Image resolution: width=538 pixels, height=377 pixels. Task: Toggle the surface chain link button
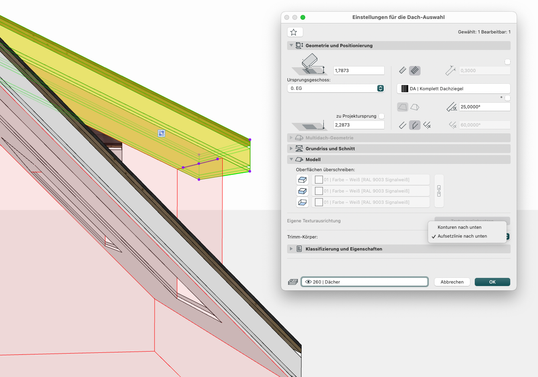[x=439, y=191]
